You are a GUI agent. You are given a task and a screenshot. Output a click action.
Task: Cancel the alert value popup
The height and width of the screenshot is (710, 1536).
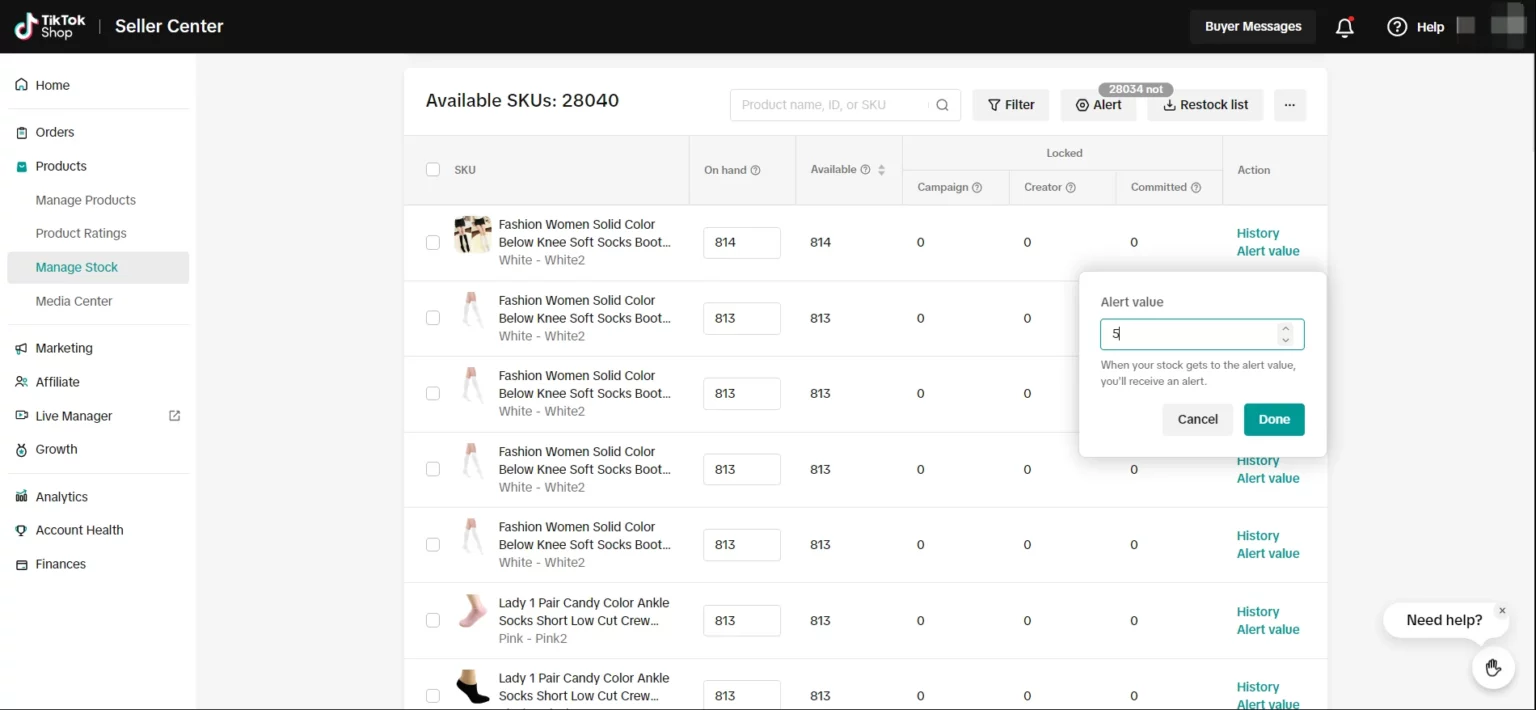(1197, 419)
